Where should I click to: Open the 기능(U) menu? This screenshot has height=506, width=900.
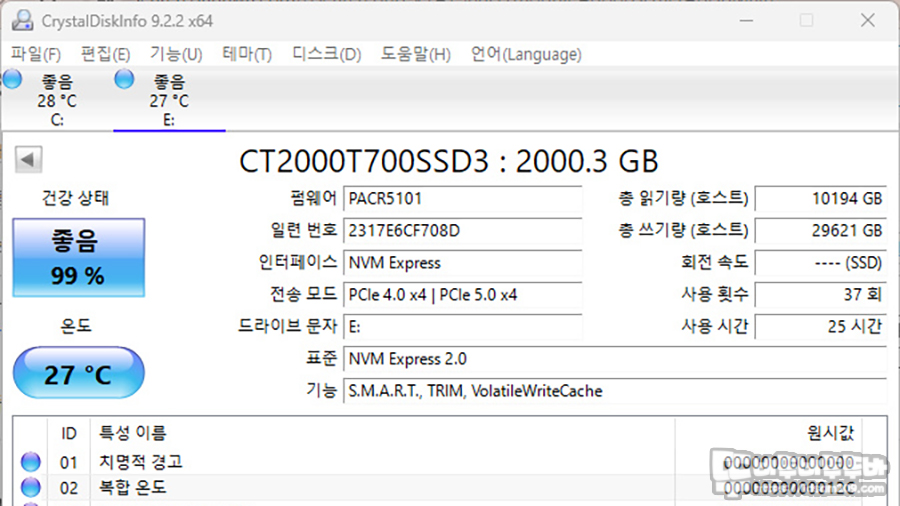click(x=176, y=55)
